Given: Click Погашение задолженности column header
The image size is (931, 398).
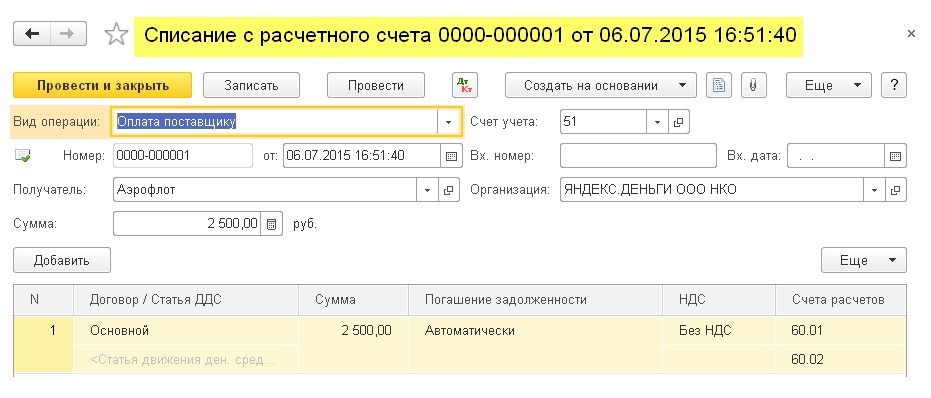Looking at the screenshot, I should (536, 300).
